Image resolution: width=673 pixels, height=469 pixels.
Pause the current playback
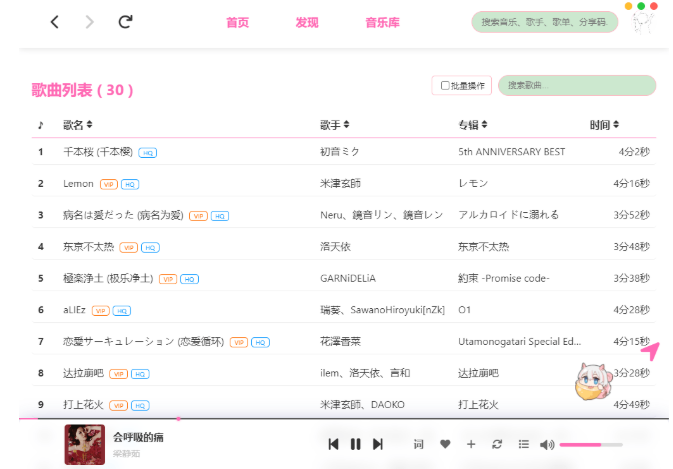click(355, 444)
